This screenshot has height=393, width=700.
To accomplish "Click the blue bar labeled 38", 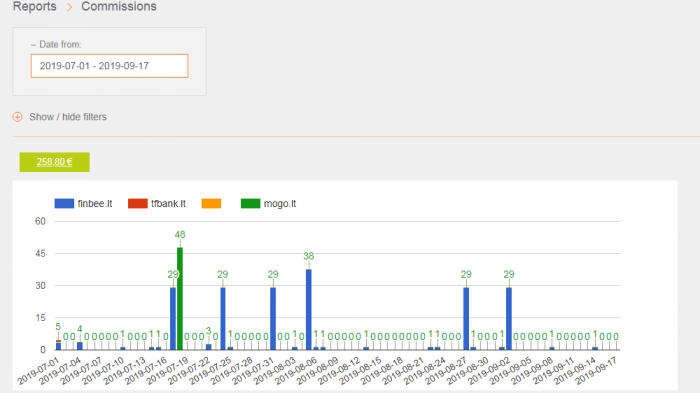I will click(x=308, y=309).
